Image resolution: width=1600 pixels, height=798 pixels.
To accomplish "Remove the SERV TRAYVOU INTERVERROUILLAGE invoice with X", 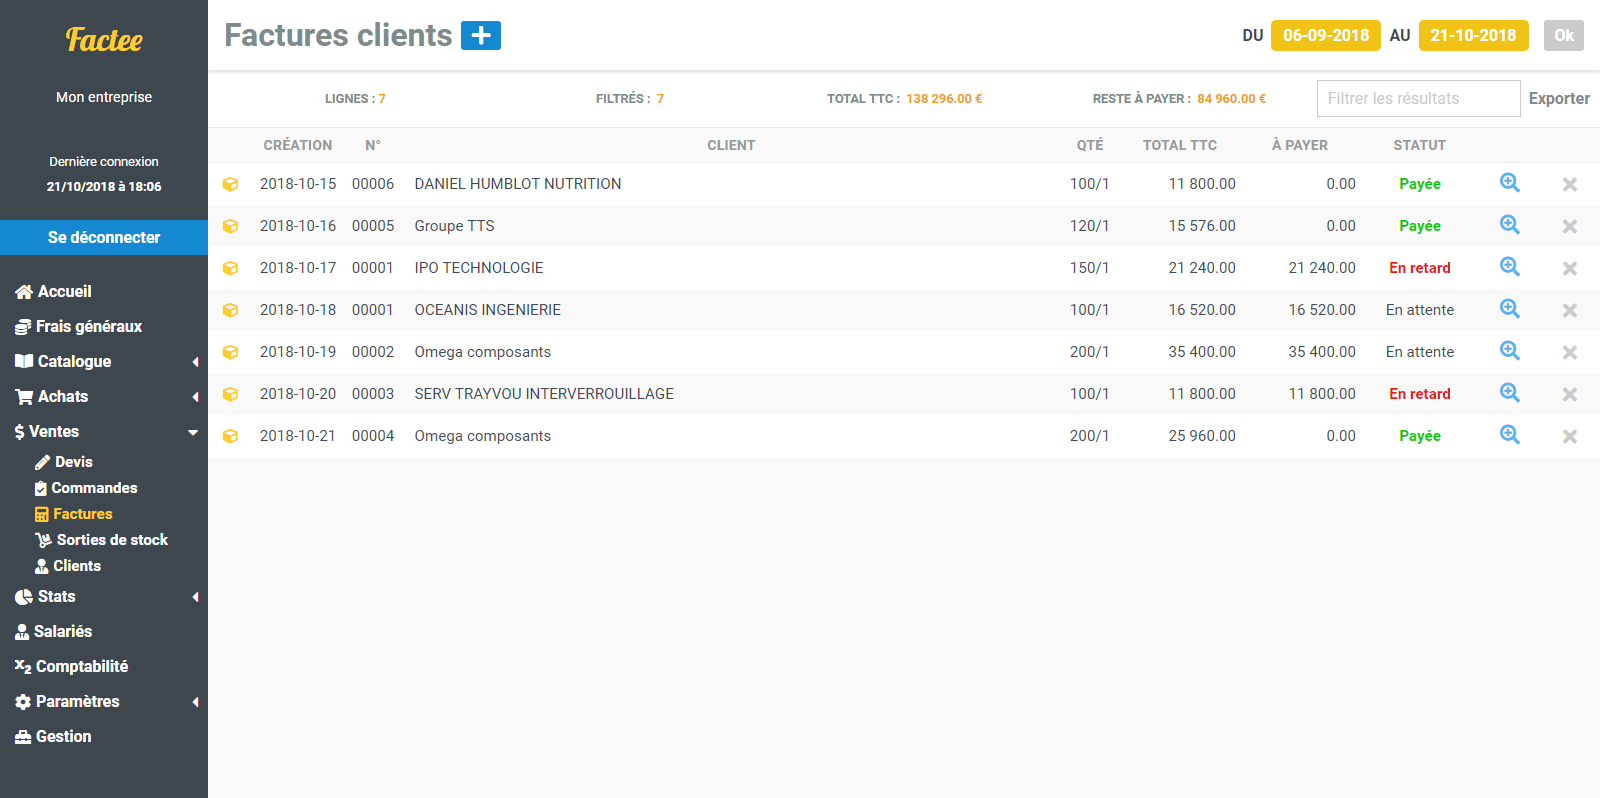I will [1569, 394].
